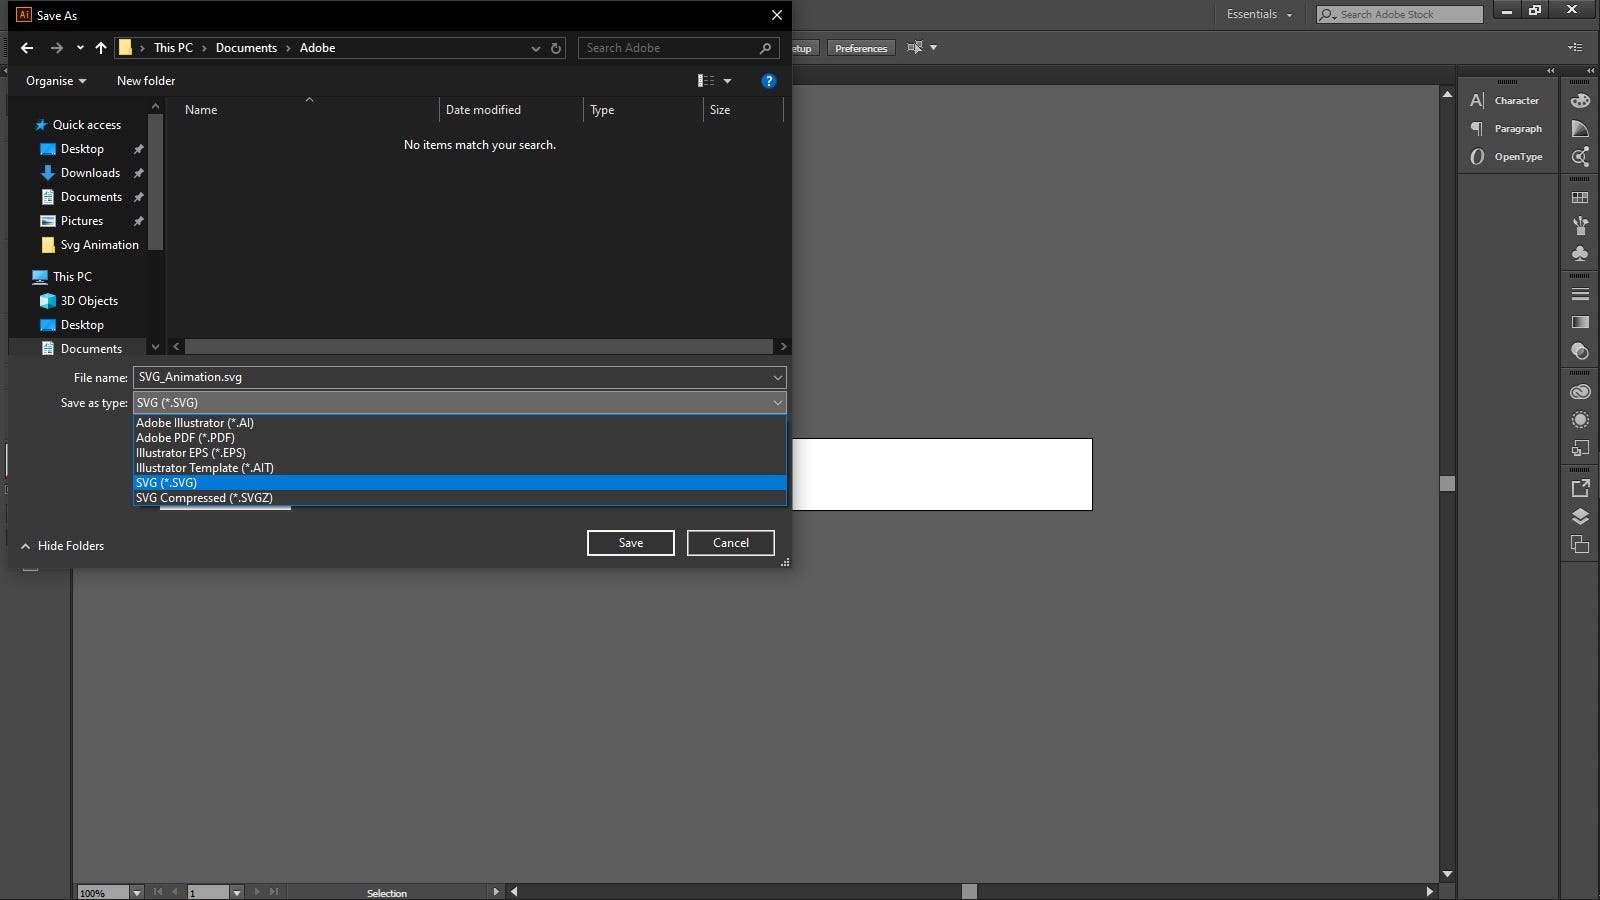Open the Creative Cloud Libraries panel icon
The height and width of the screenshot is (900, 1600).
point(1580,392)
